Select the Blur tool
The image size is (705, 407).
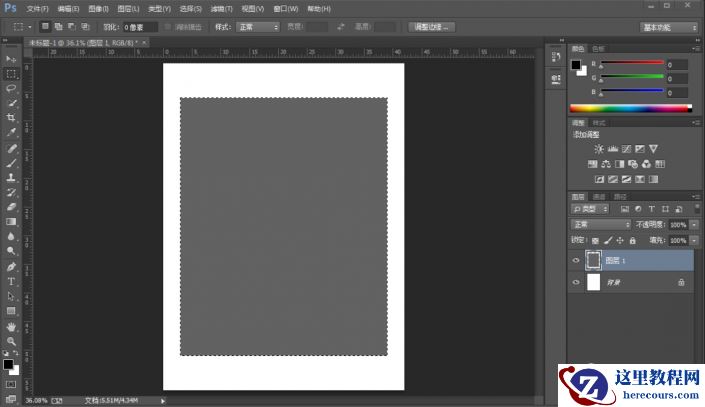point(11,236)
